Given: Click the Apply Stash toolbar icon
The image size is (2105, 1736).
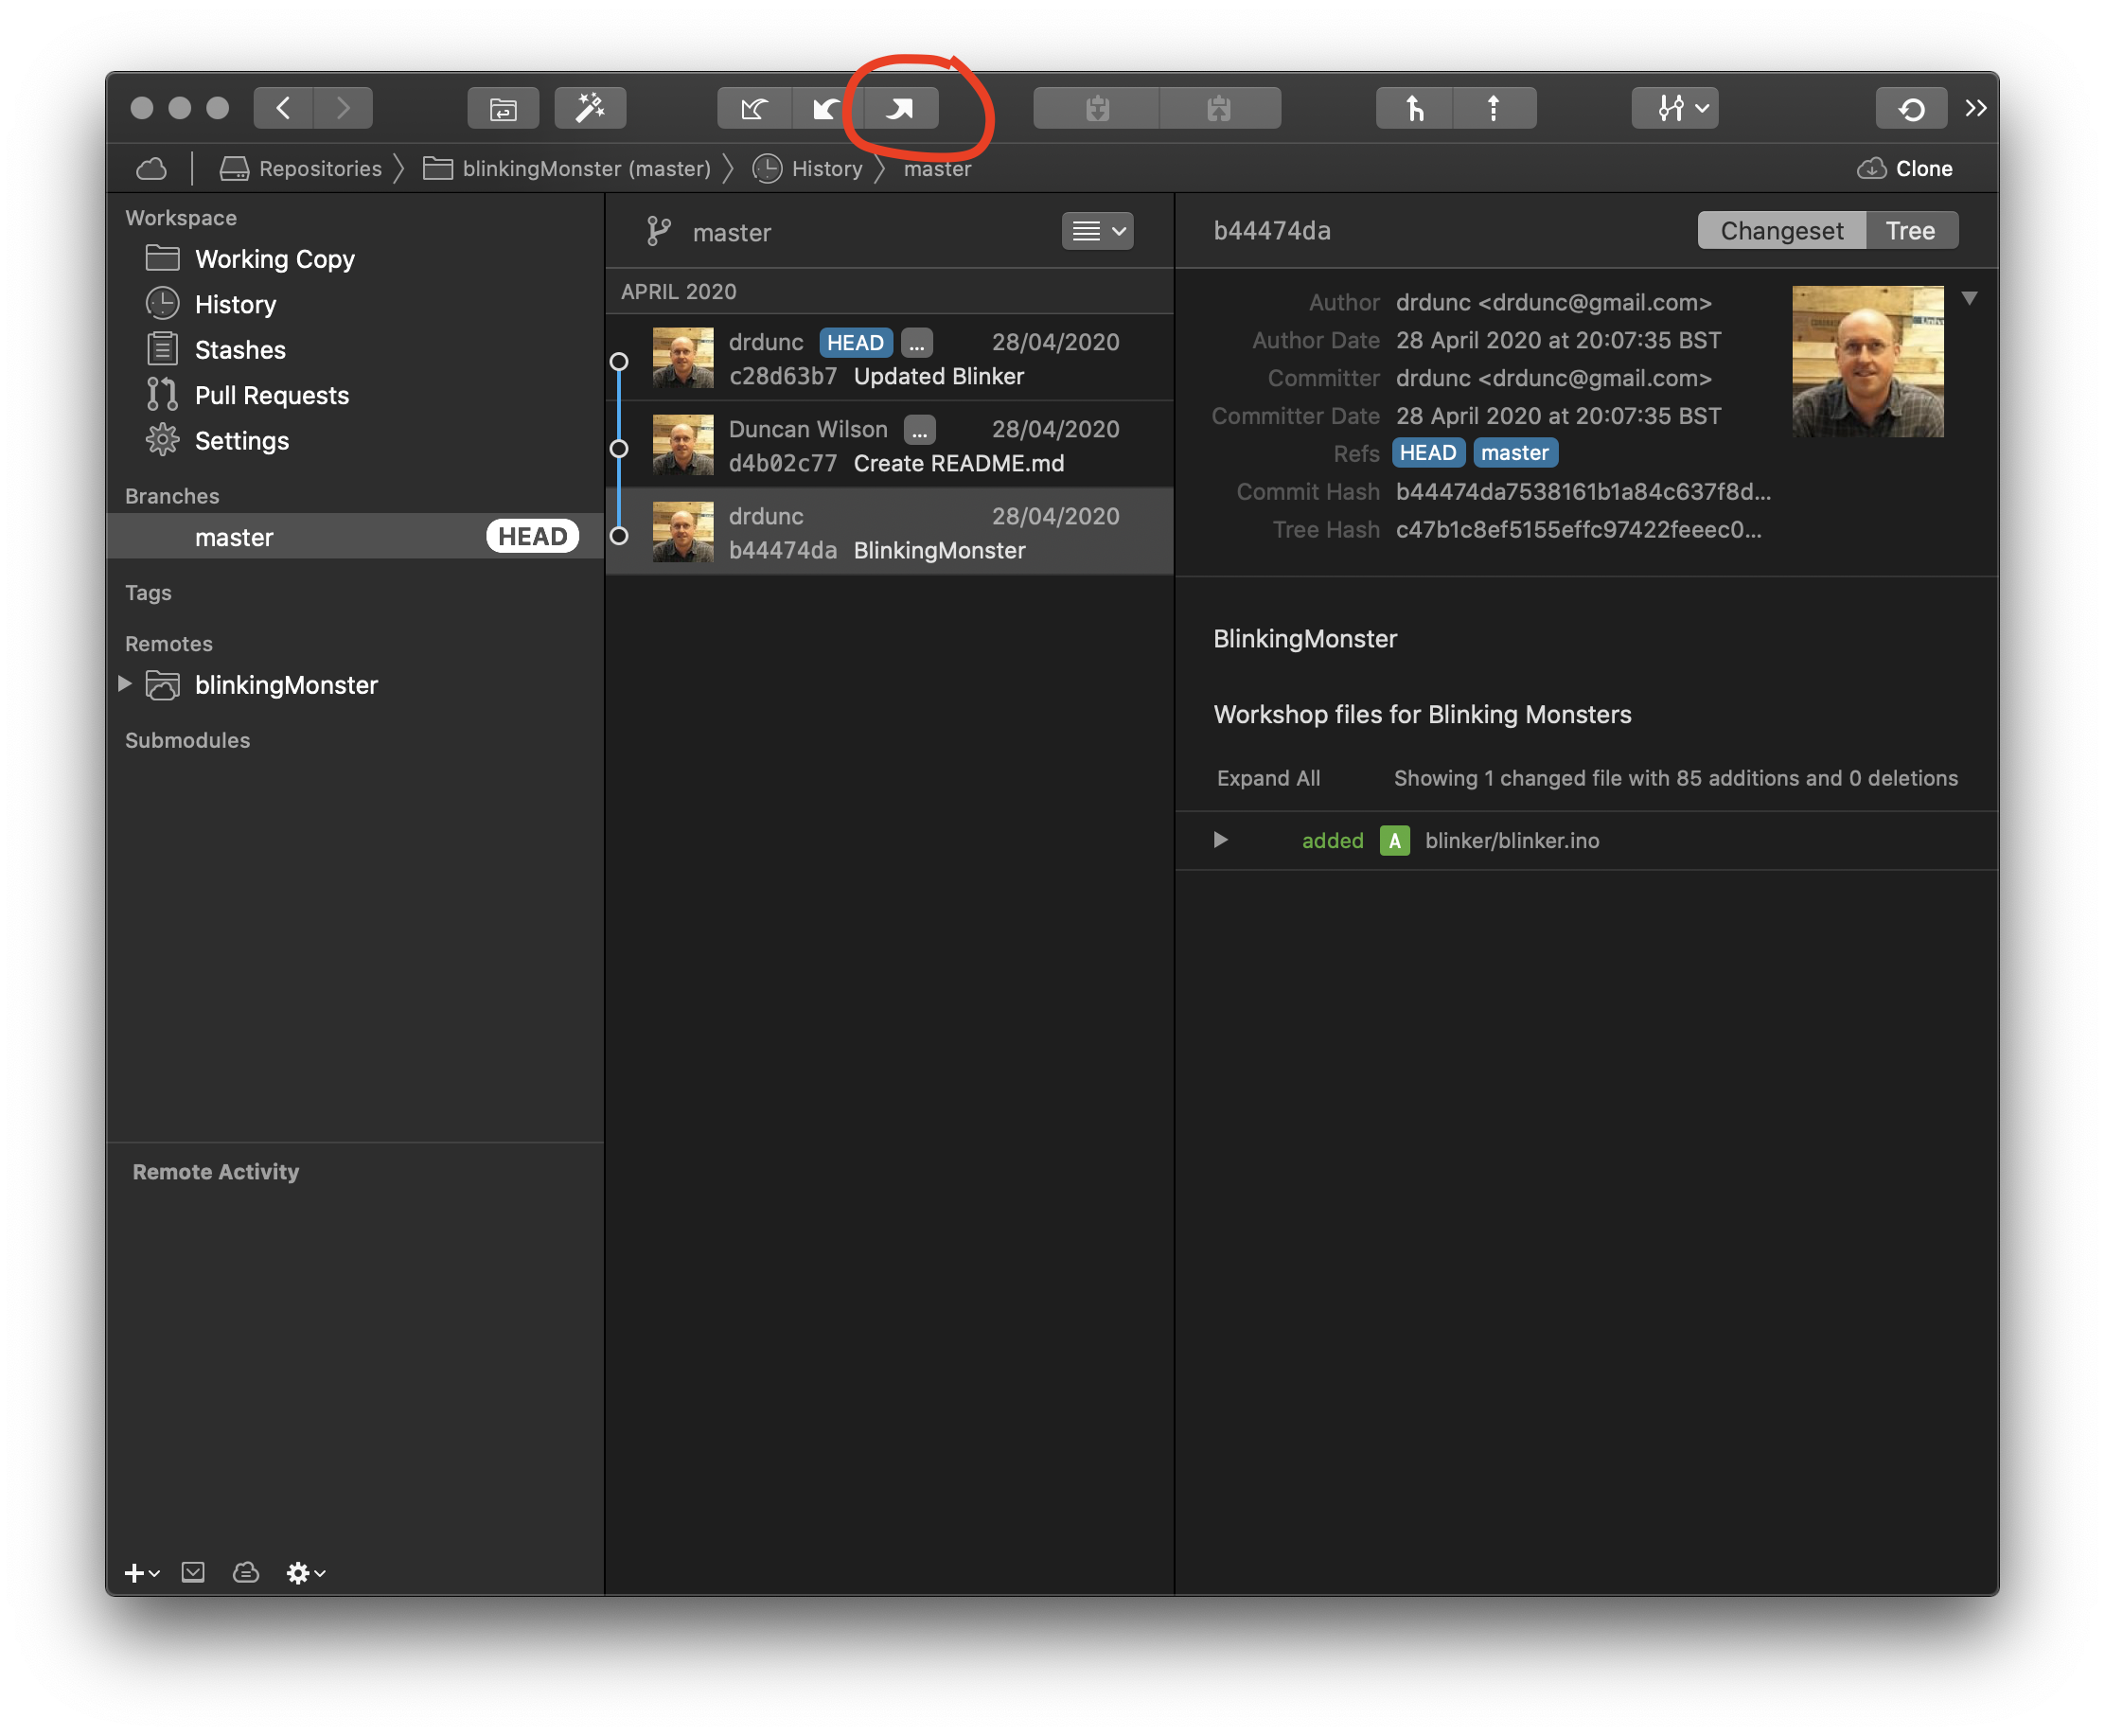Looking at the screenshot, I should (x=1219, y=108).
